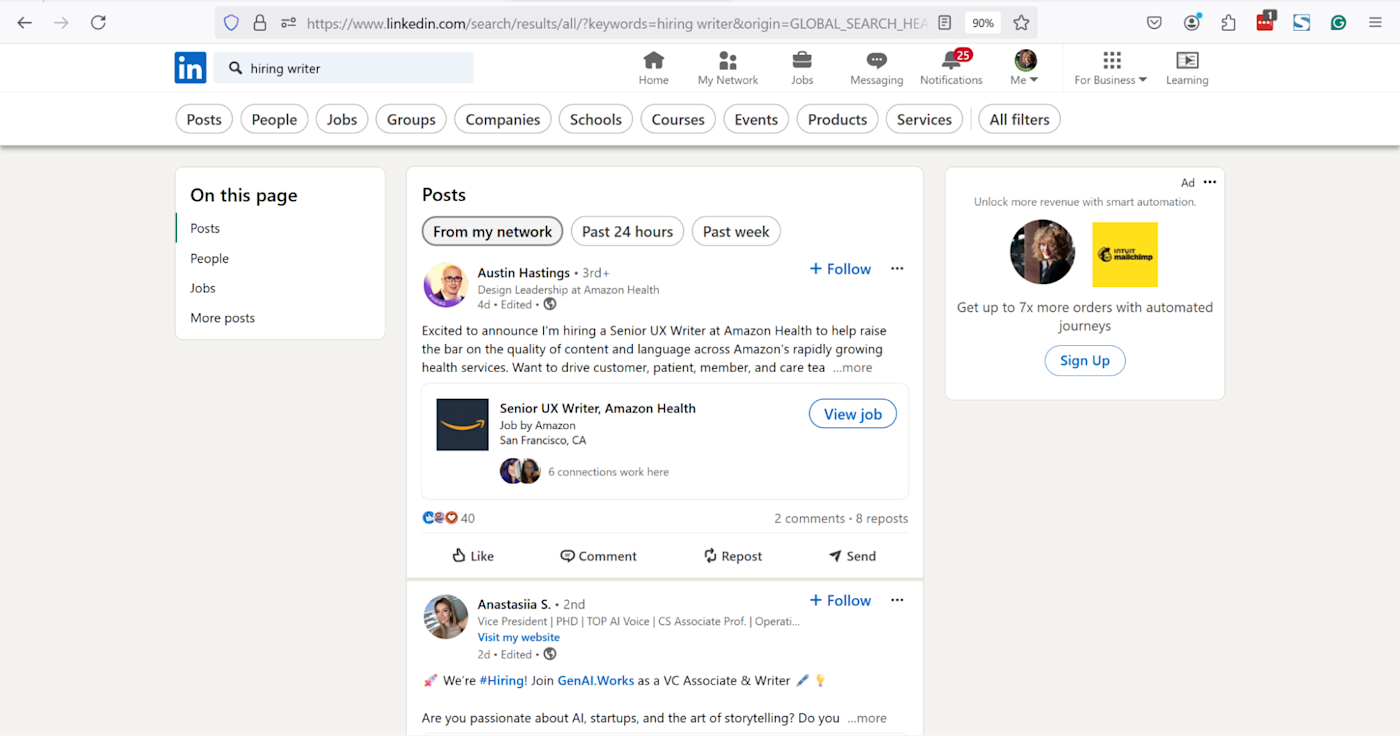Filter results by Posts
Screen dimensions: 1400x736
tap(204, 119)
